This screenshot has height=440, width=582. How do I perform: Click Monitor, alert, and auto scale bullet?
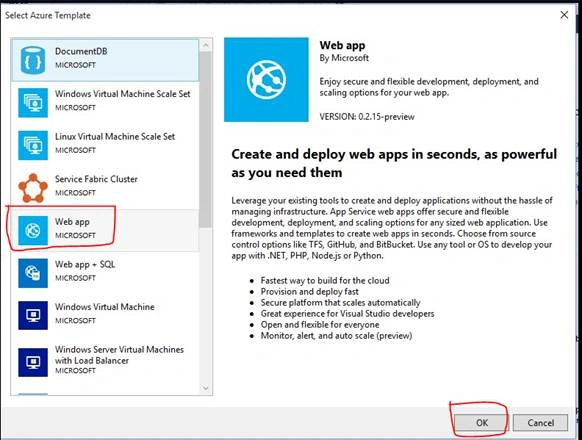[336, 336]
